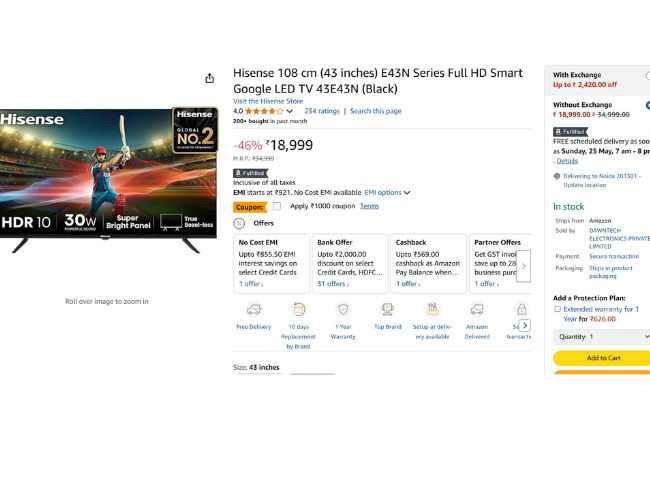The width and height of the screenshot is (650, 480).
Task: Click the share icon above product image
Action: coord(210,78)
